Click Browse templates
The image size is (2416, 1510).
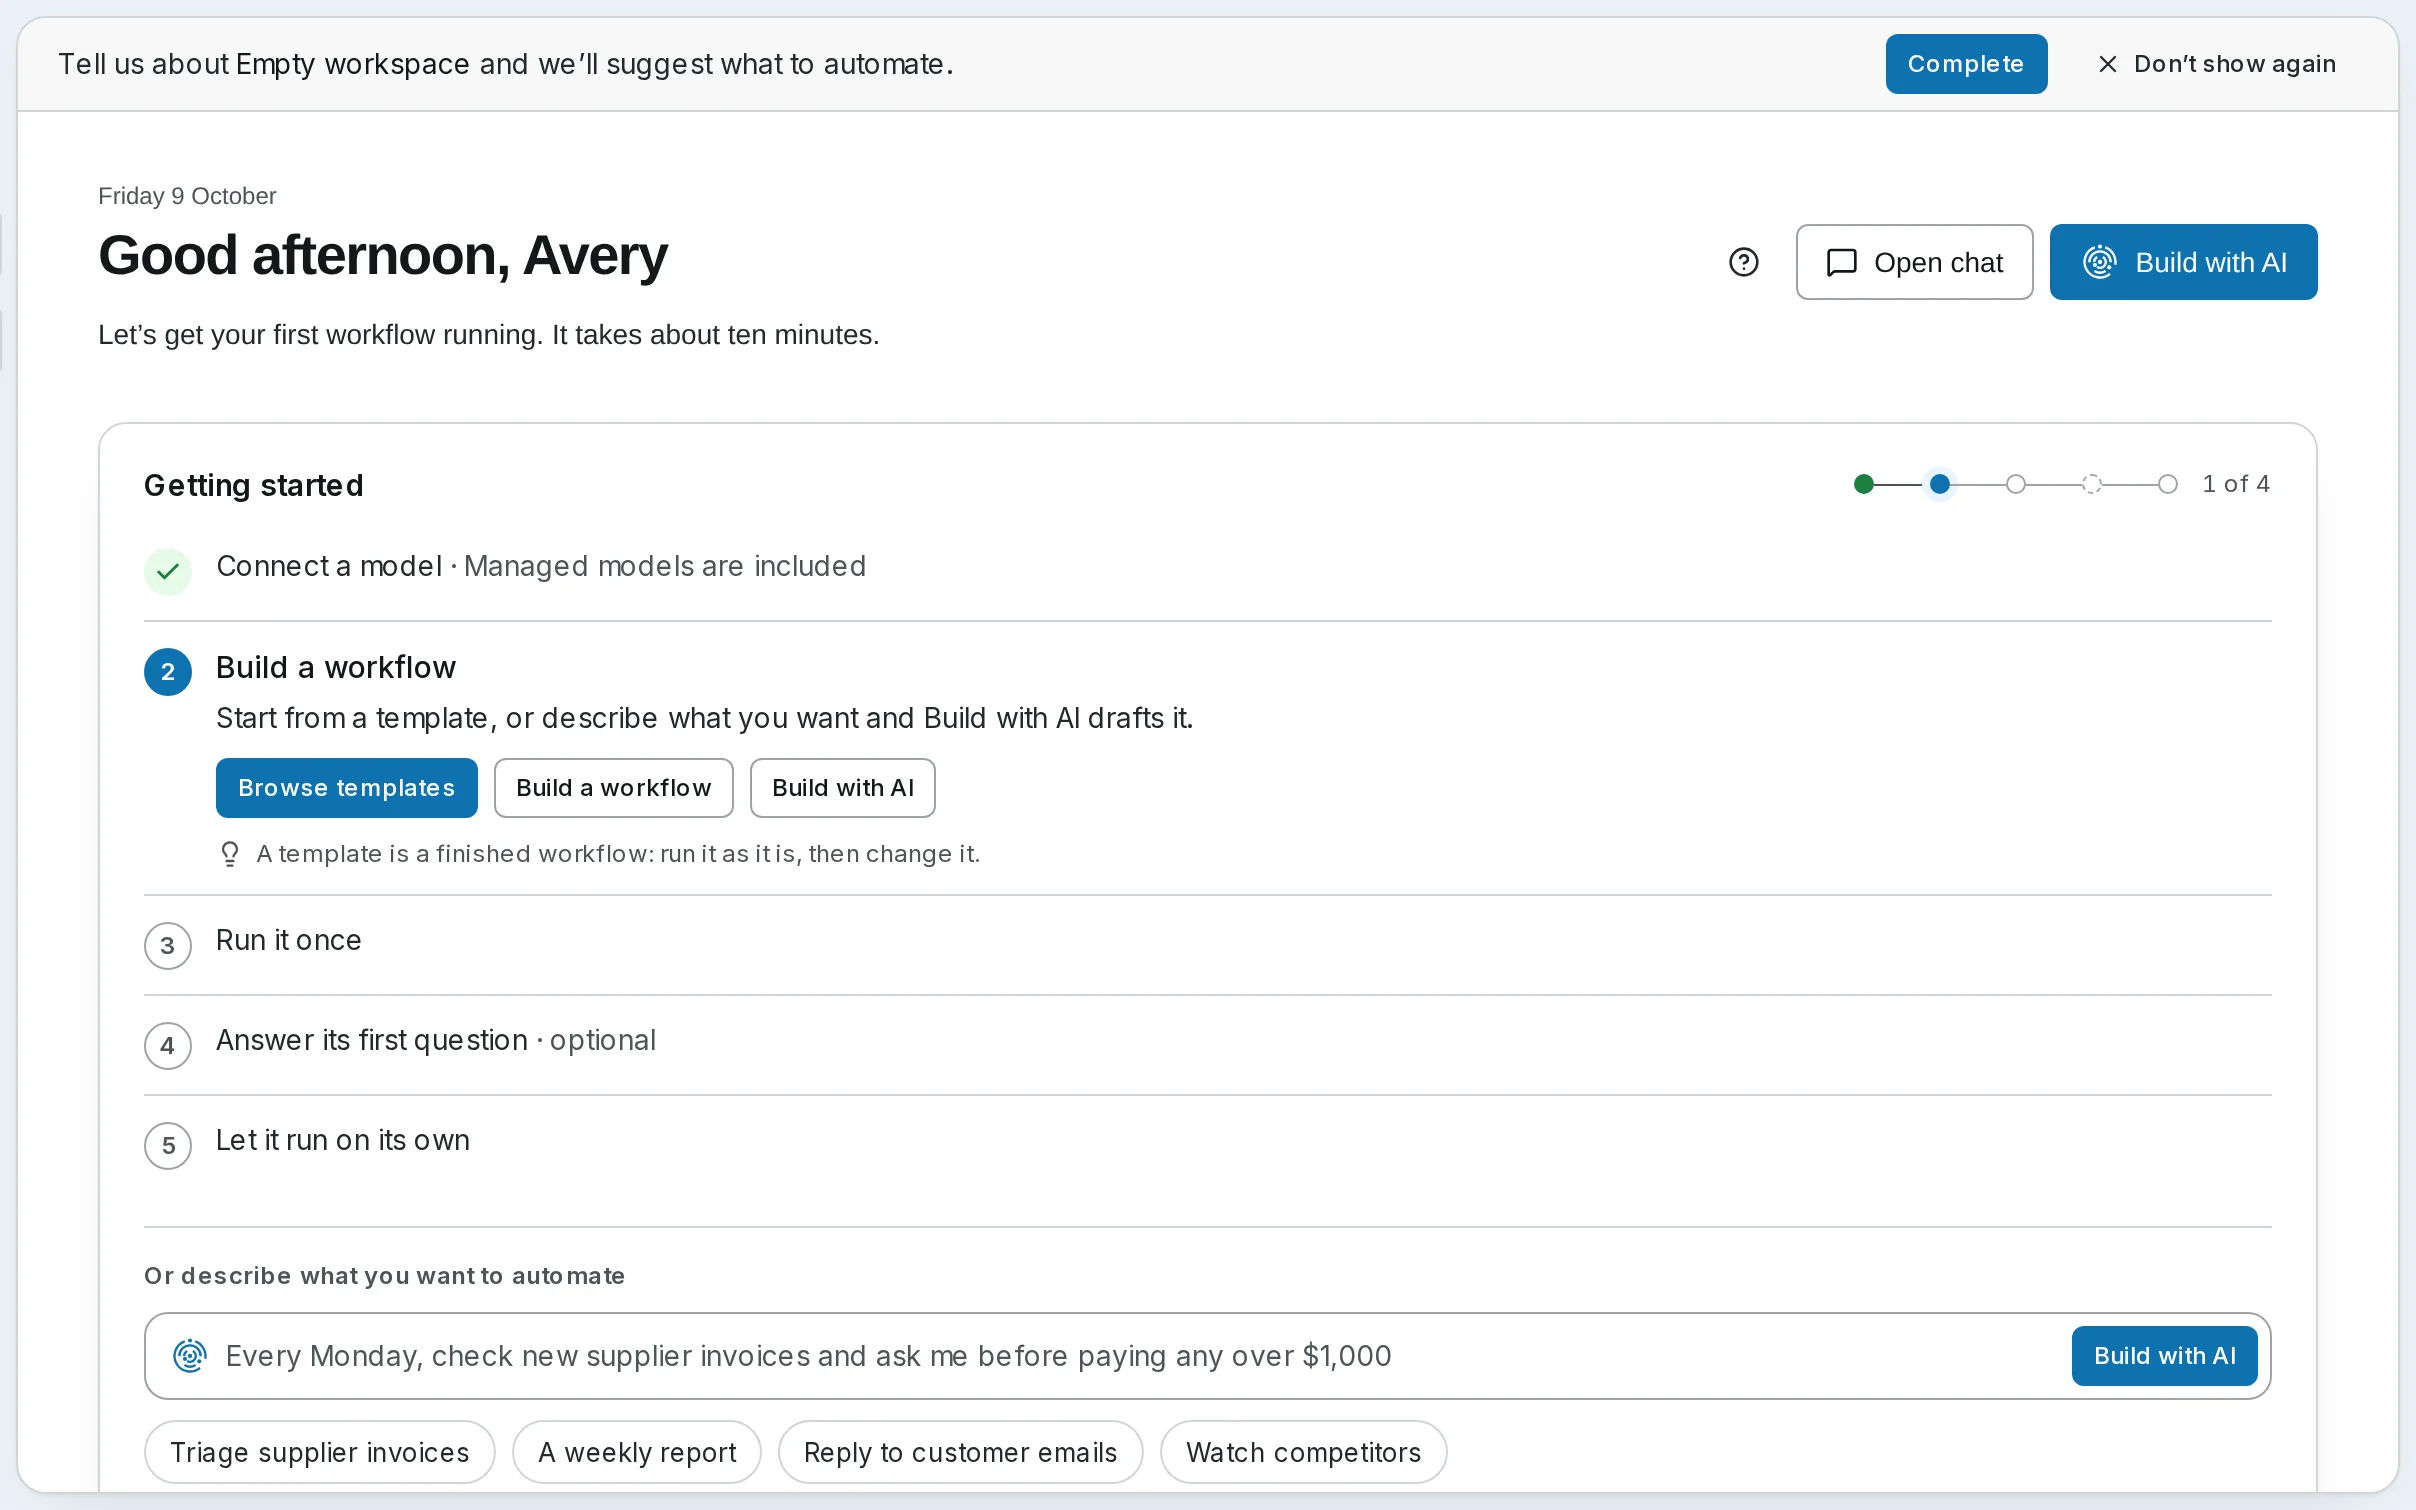tap(346, 788)
